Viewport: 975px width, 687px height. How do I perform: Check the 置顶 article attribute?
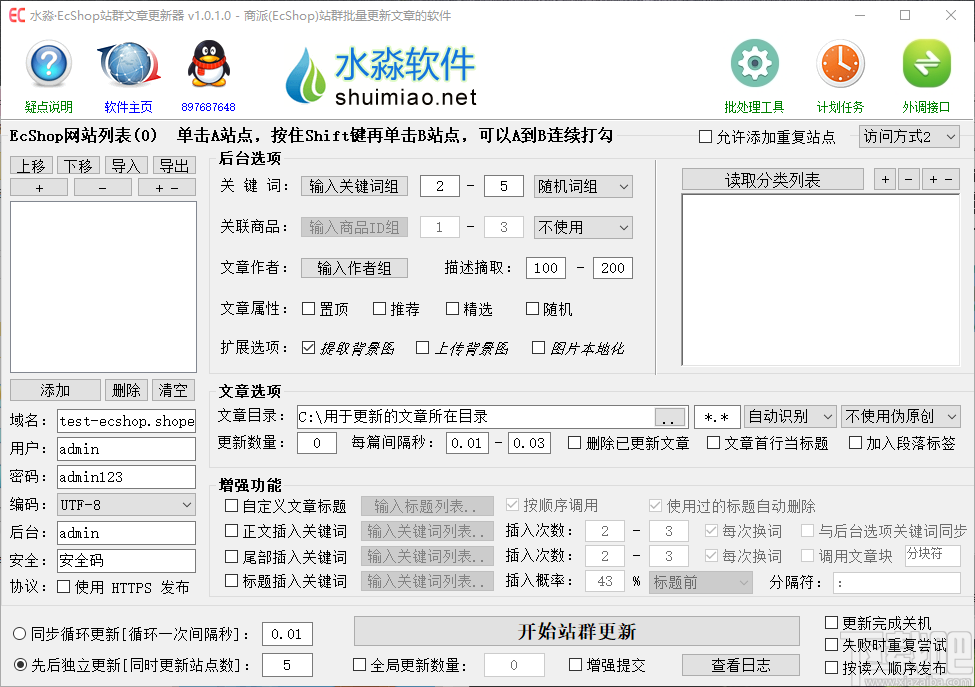(x=309, y=309)
